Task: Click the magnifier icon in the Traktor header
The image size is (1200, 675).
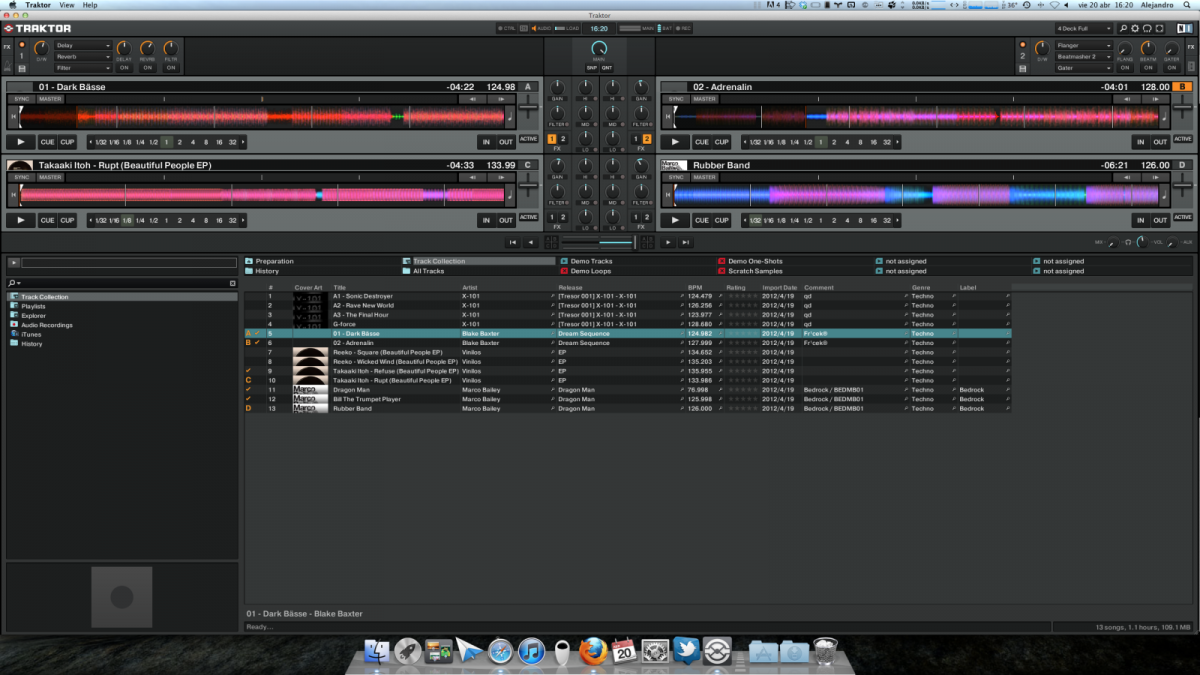Action: pos(1124,28)
